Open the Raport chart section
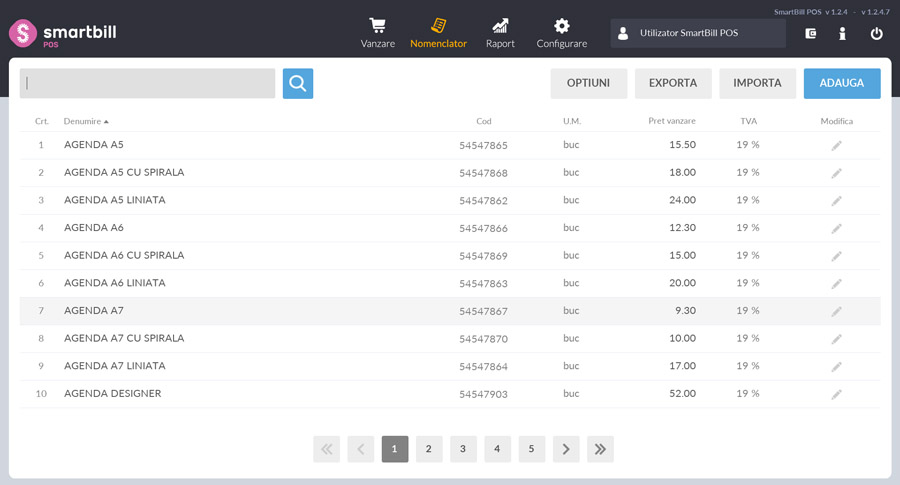900x485 pixels. (x=500, y=33)
